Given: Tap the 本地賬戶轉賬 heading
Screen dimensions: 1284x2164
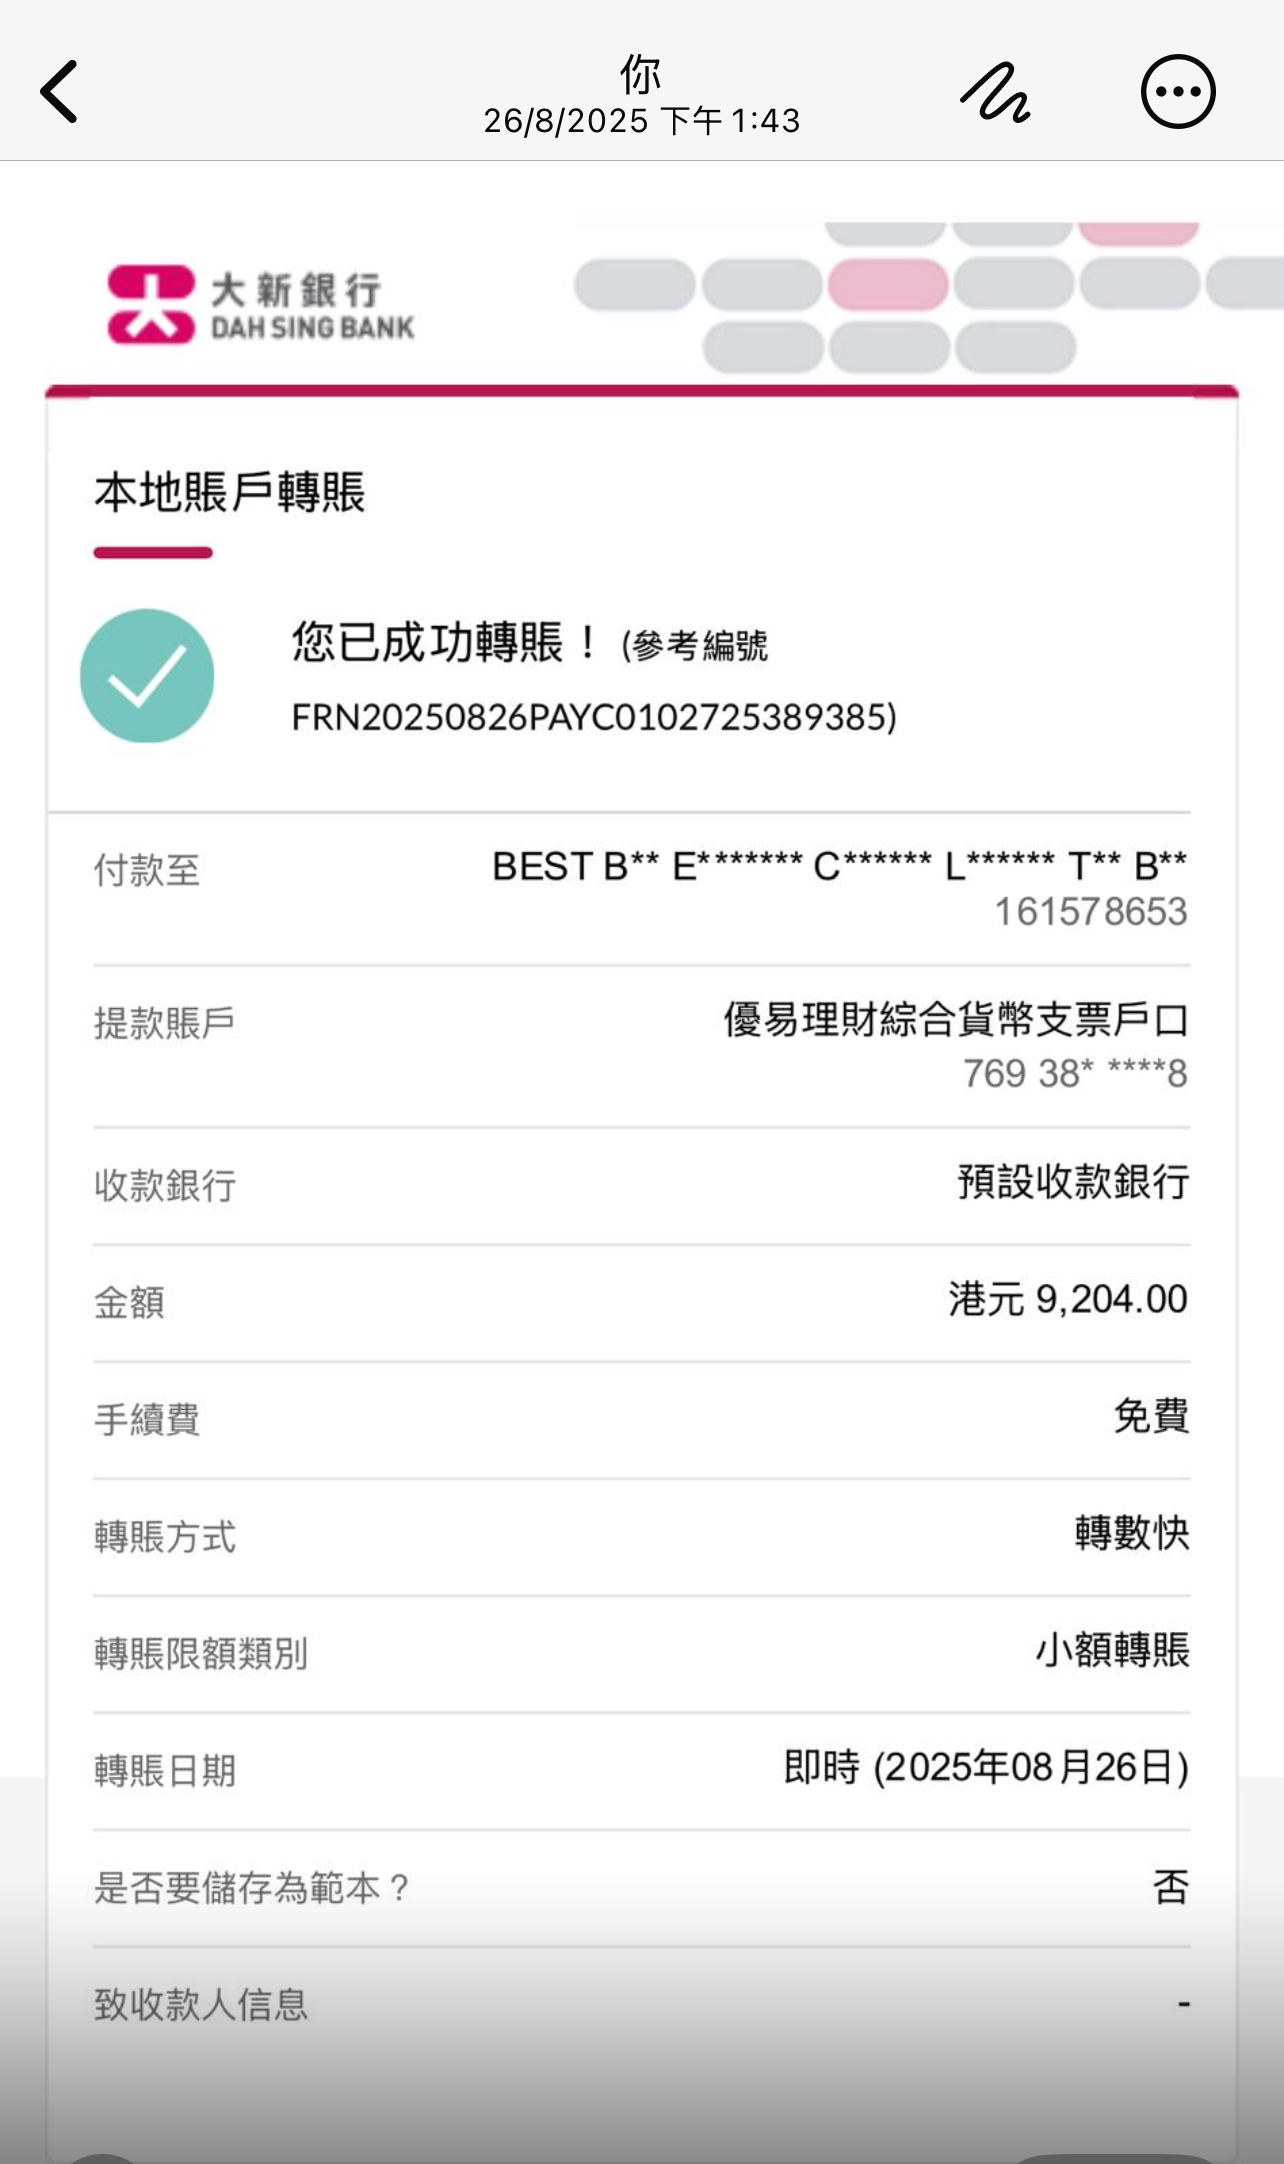Looking at the screenshot, I should point(230,492).
